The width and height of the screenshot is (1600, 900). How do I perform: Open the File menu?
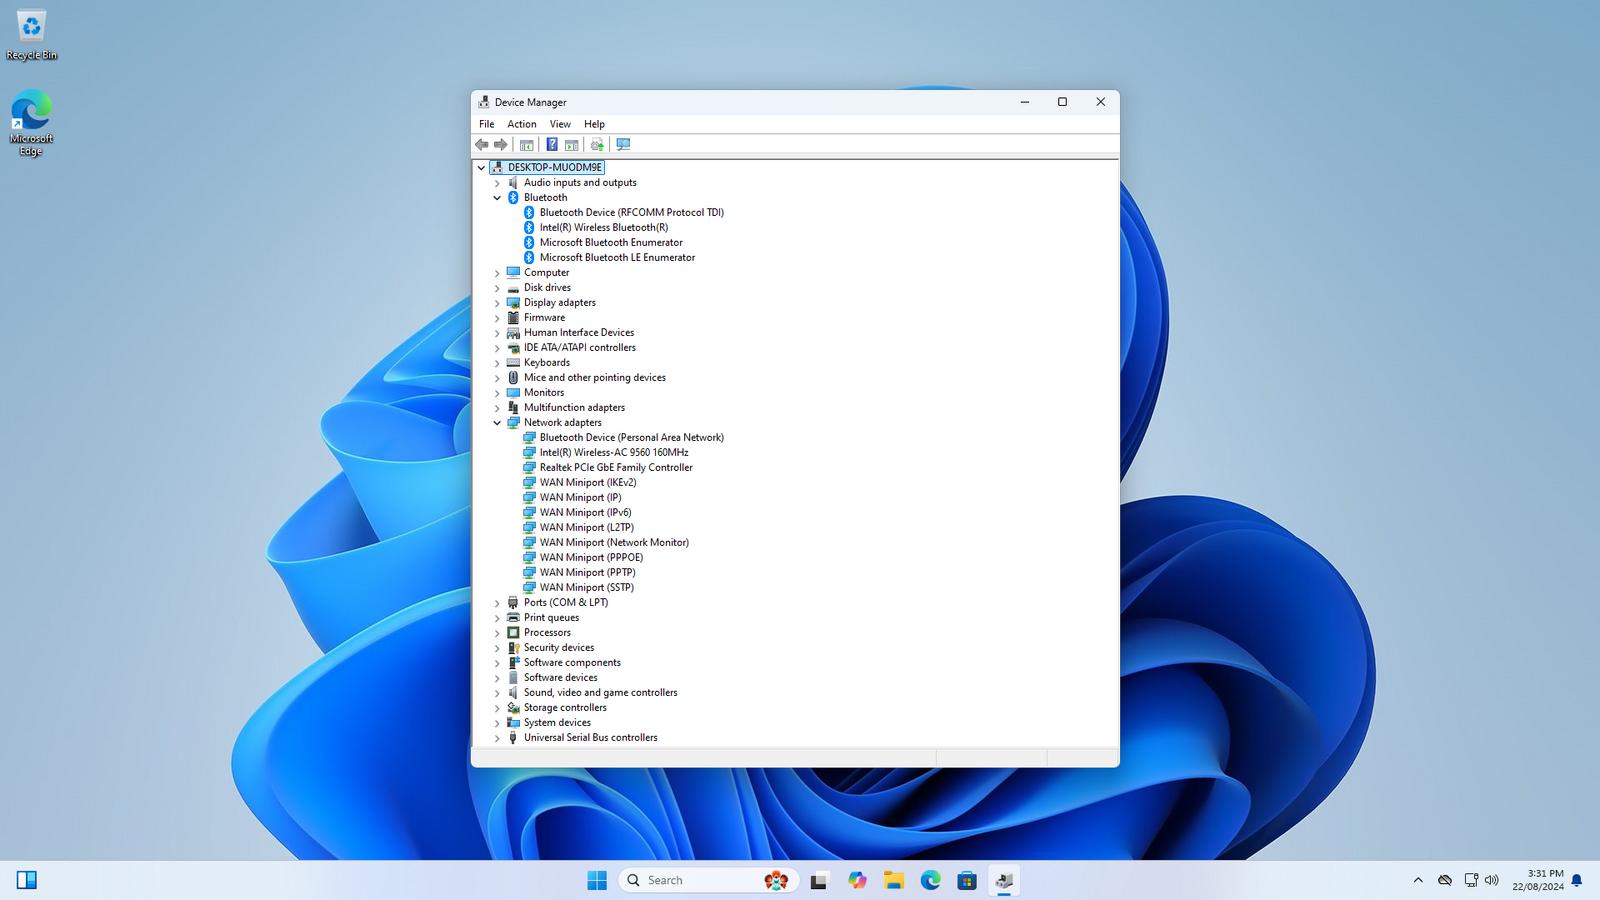click(x=487, y=124)
